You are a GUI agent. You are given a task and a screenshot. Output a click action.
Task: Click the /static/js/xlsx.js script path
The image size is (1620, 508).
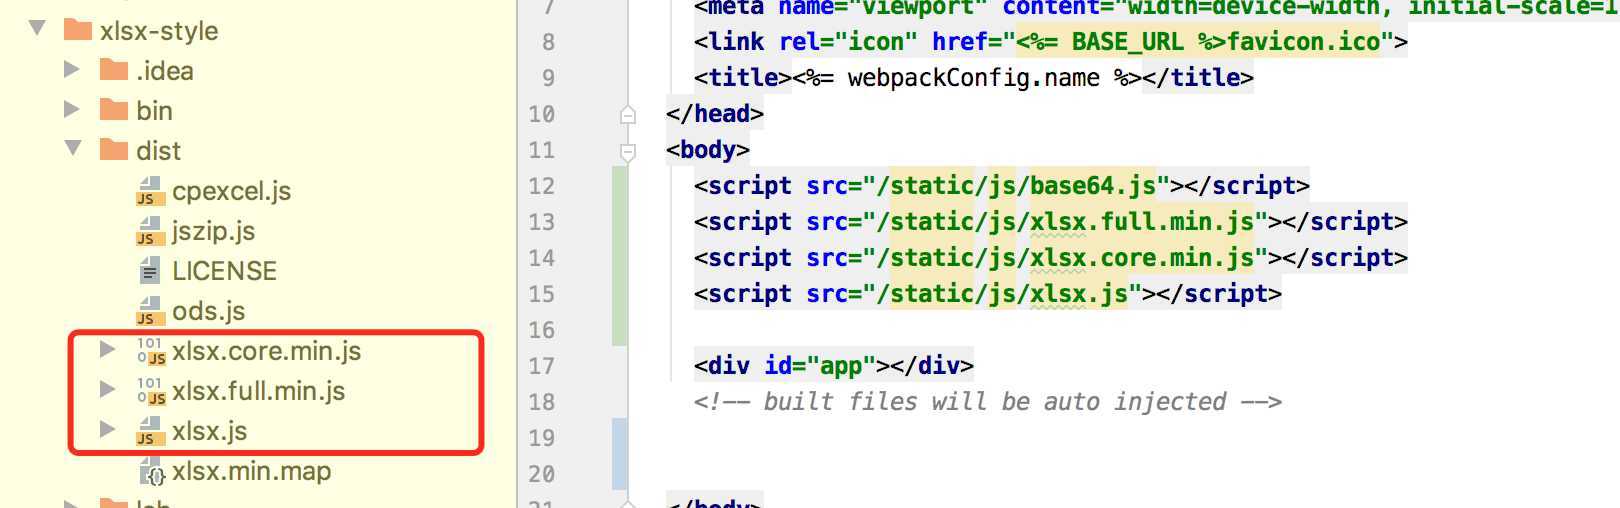coord(1002,294)
